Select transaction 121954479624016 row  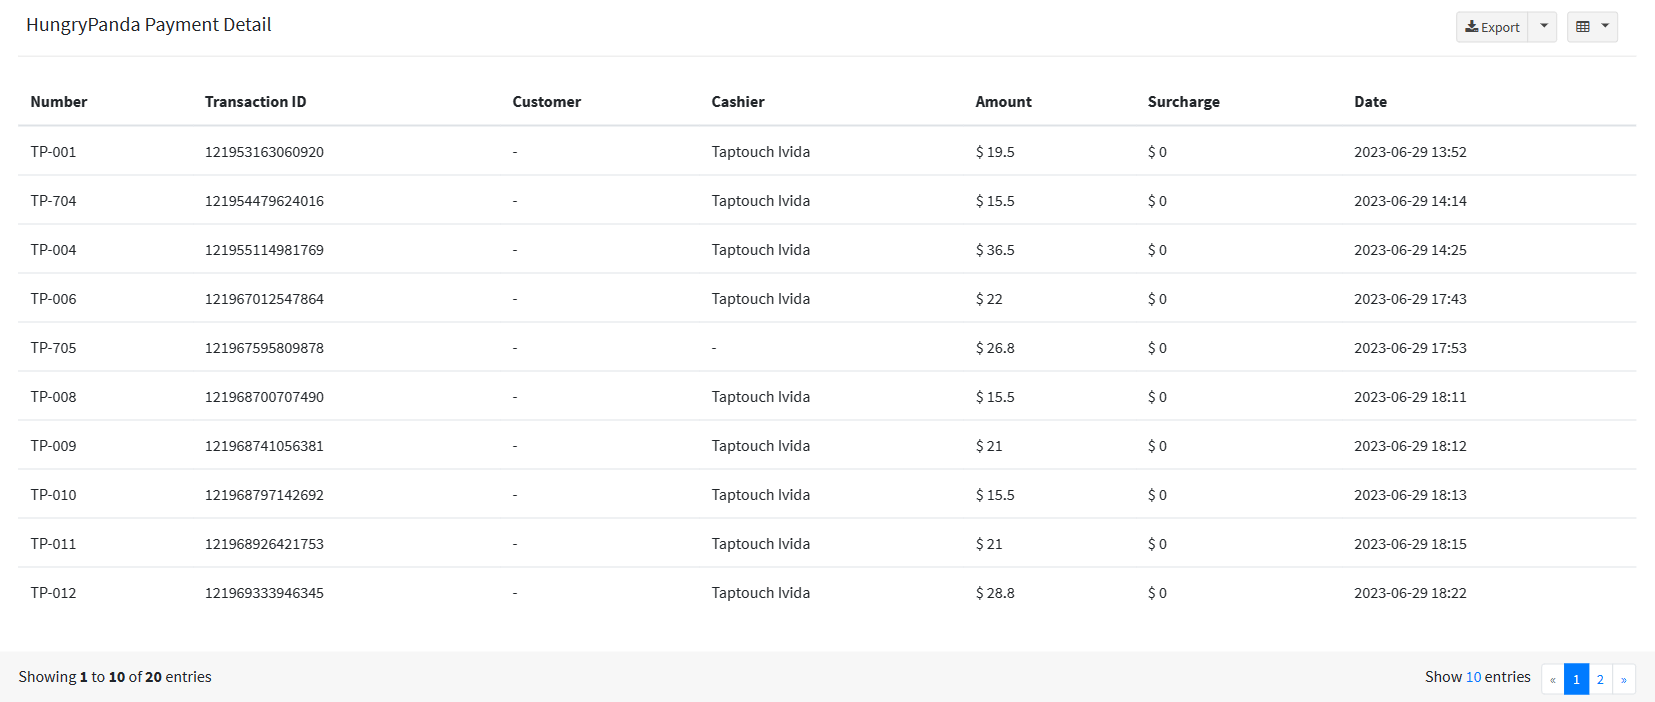click(827, 200)
